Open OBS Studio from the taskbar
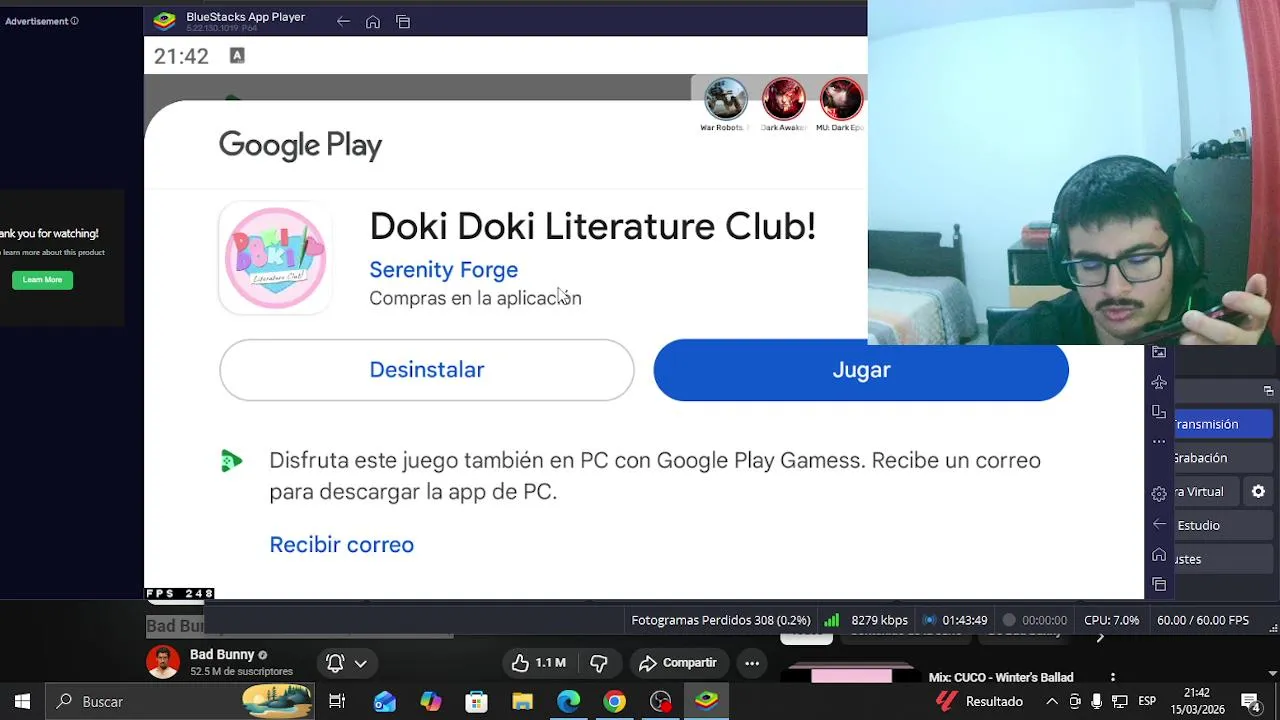This screenshot has width=1280, height=720. click(661, 702)
